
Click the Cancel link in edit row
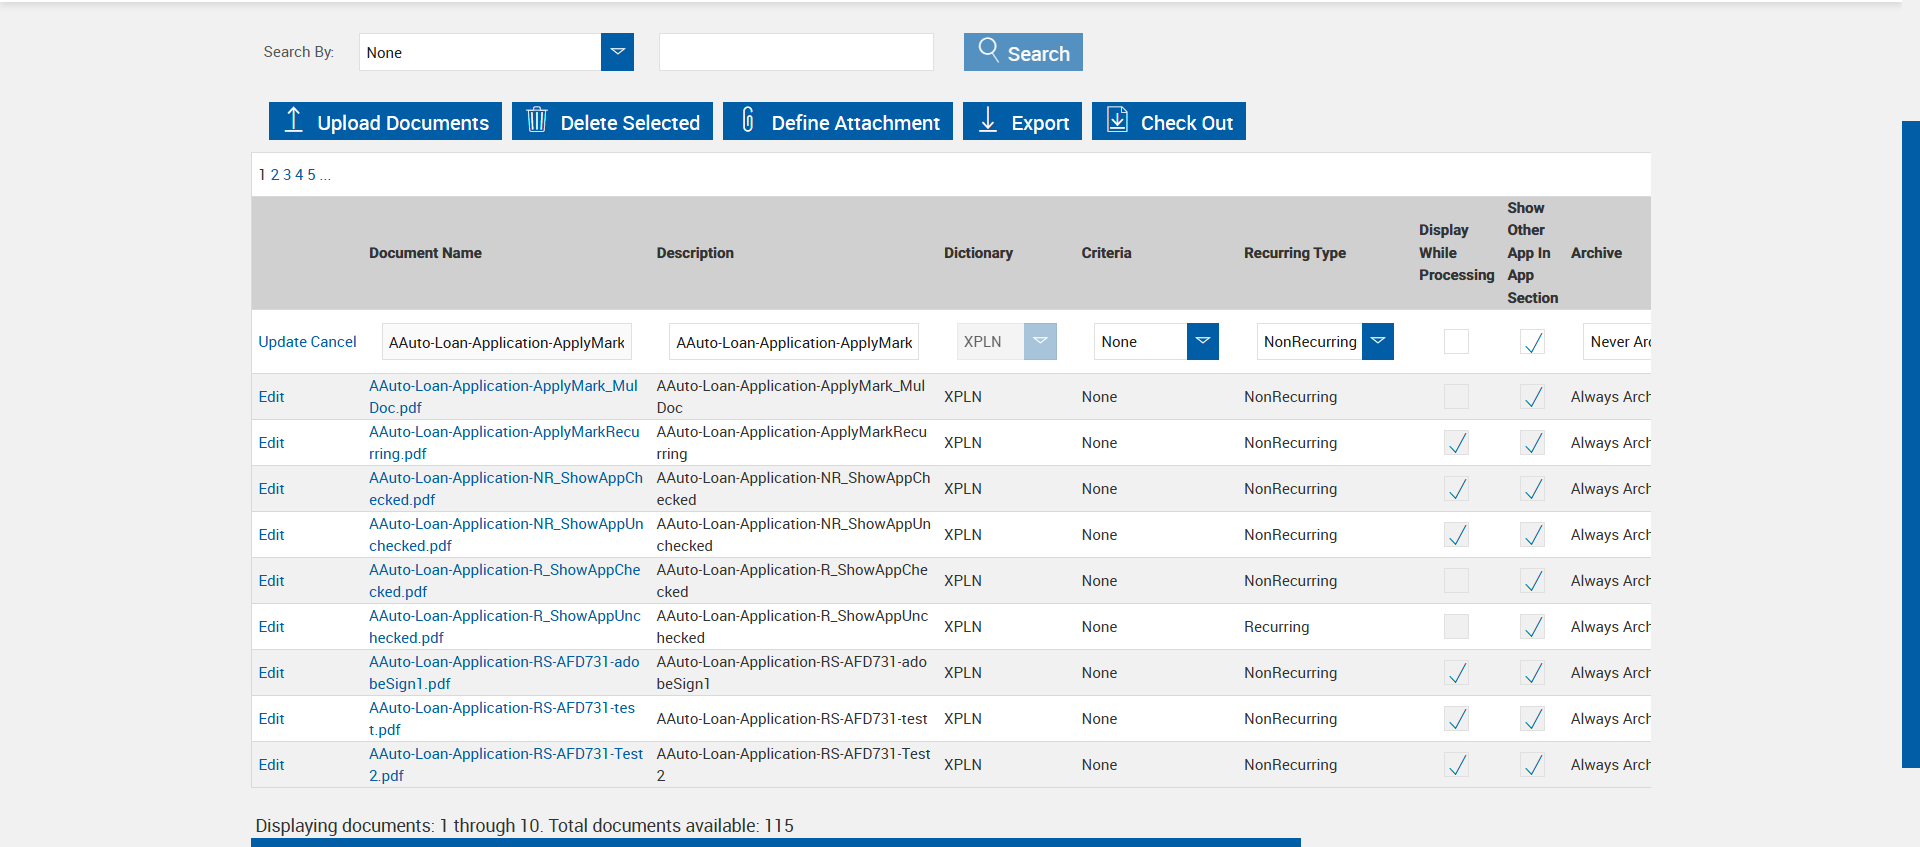(334, 342)
